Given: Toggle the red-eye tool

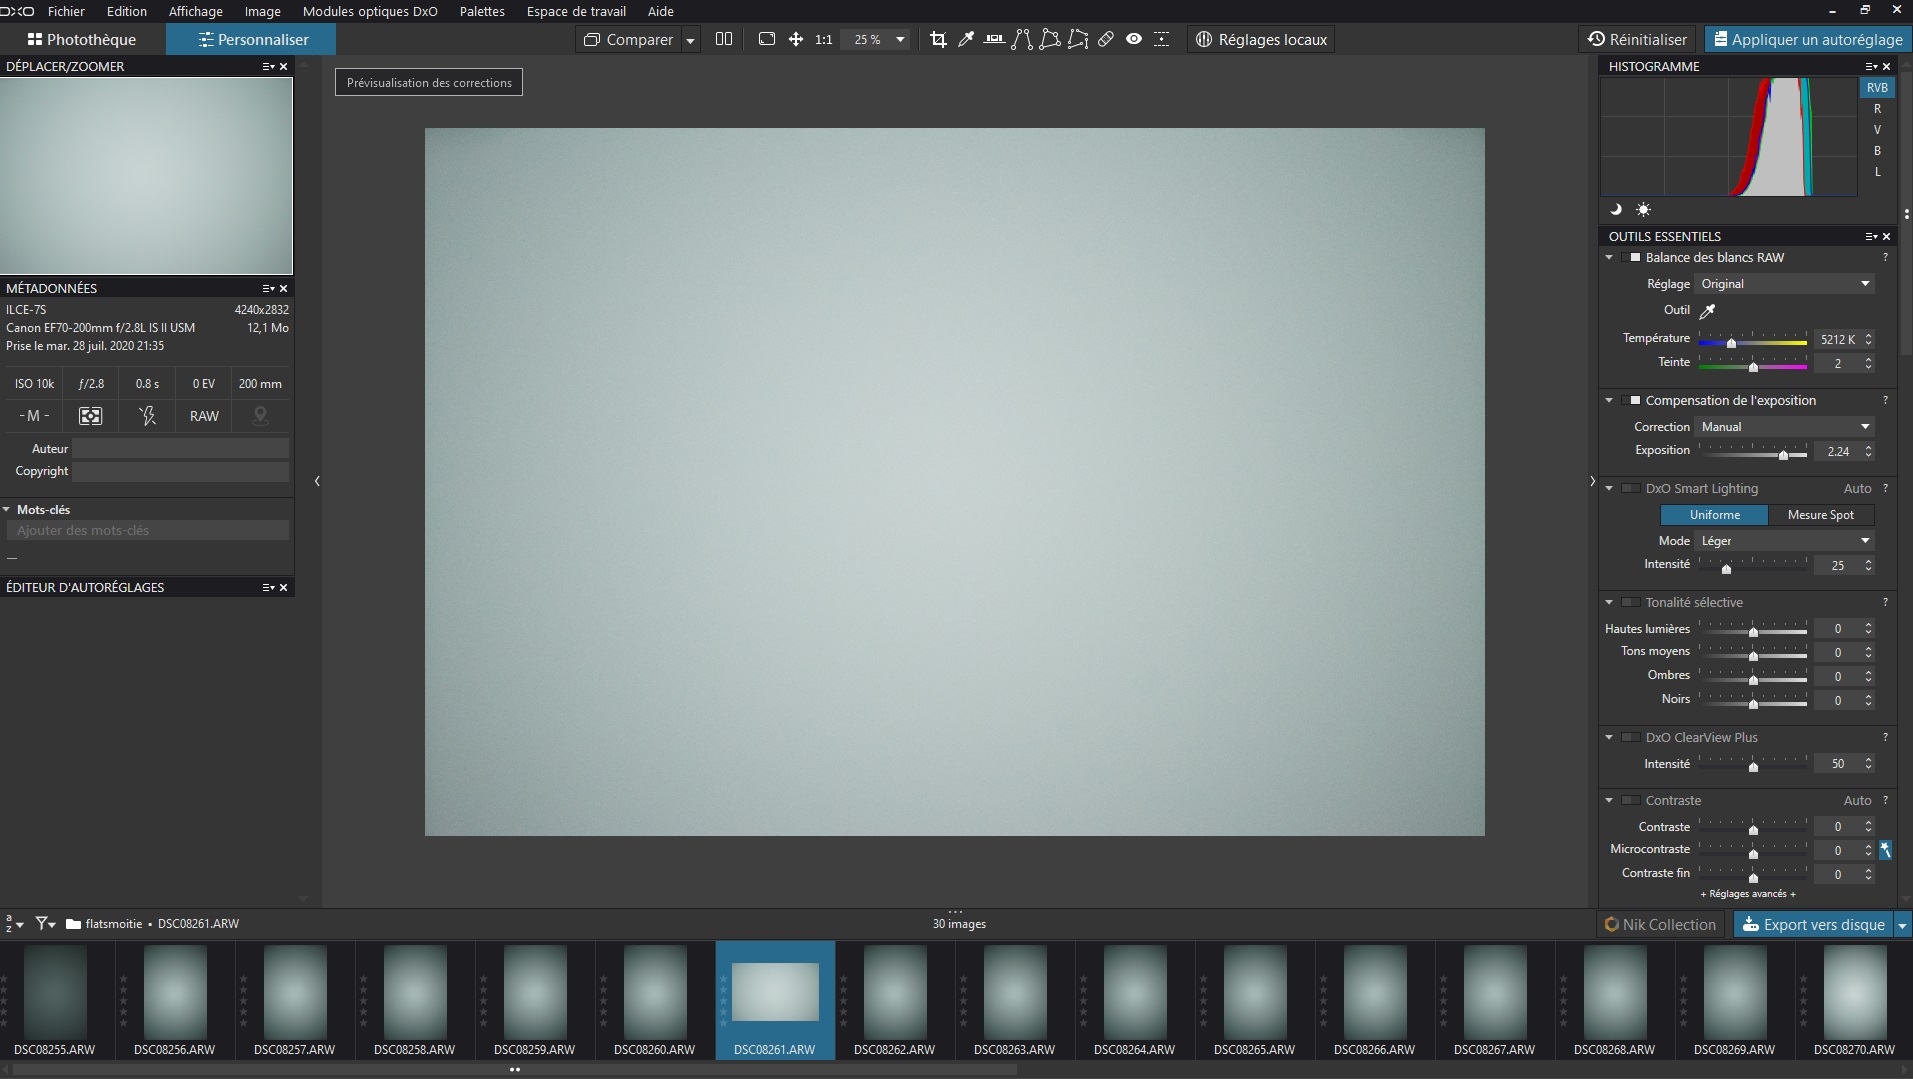Looking at the screenshot, I should pos(1134,39).
